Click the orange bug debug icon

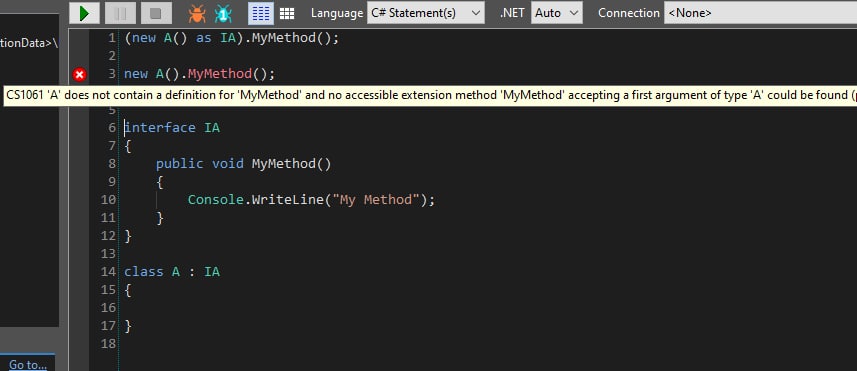197,14
